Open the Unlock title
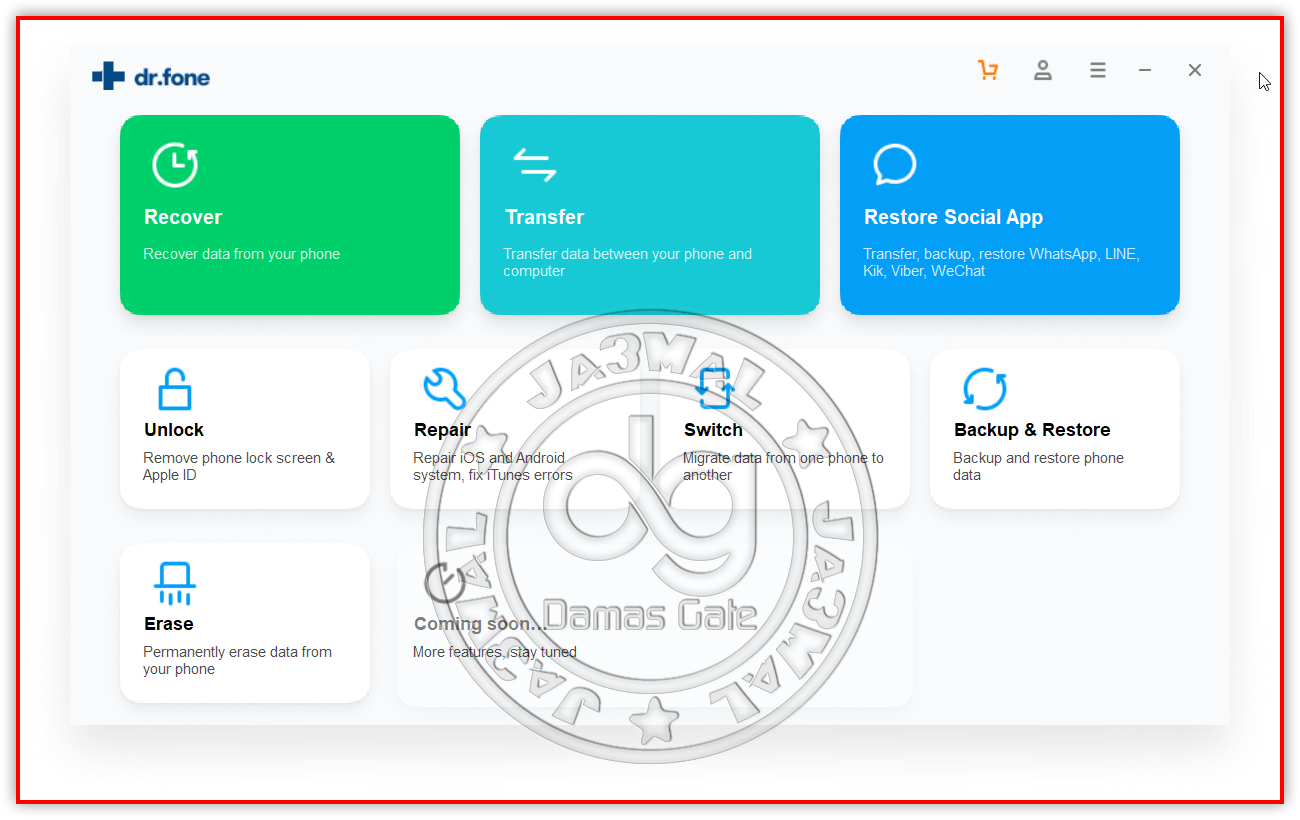This screenshot has width=1300, height=820. click(x=174, y=430)
